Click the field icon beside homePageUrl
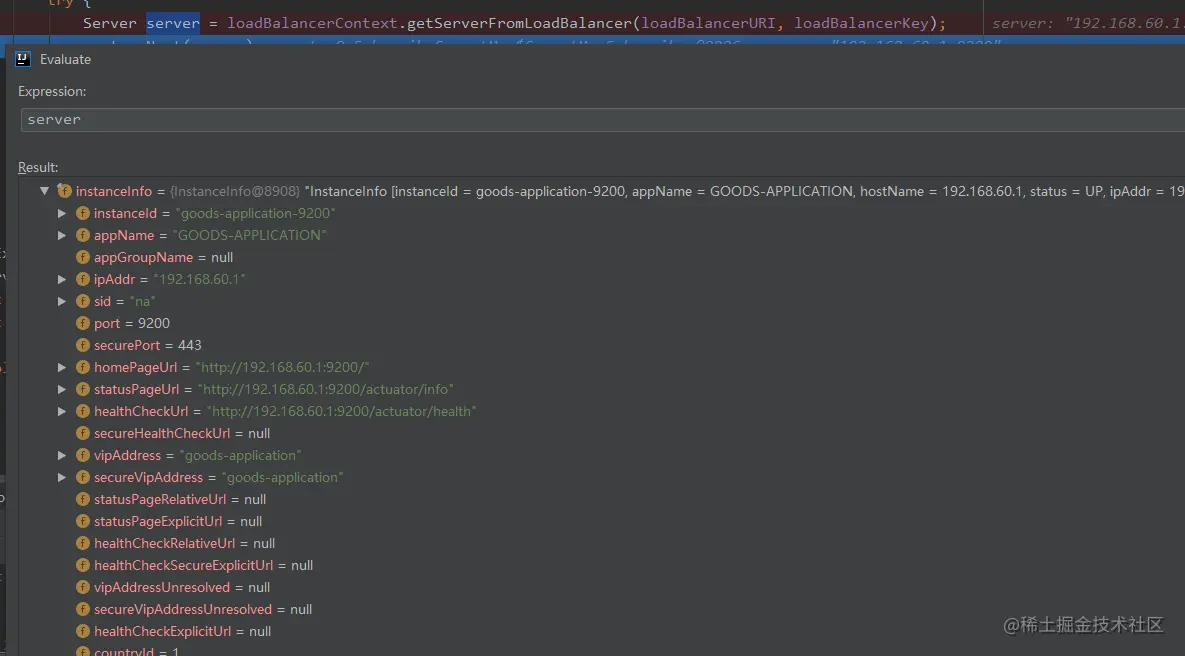 83,367
